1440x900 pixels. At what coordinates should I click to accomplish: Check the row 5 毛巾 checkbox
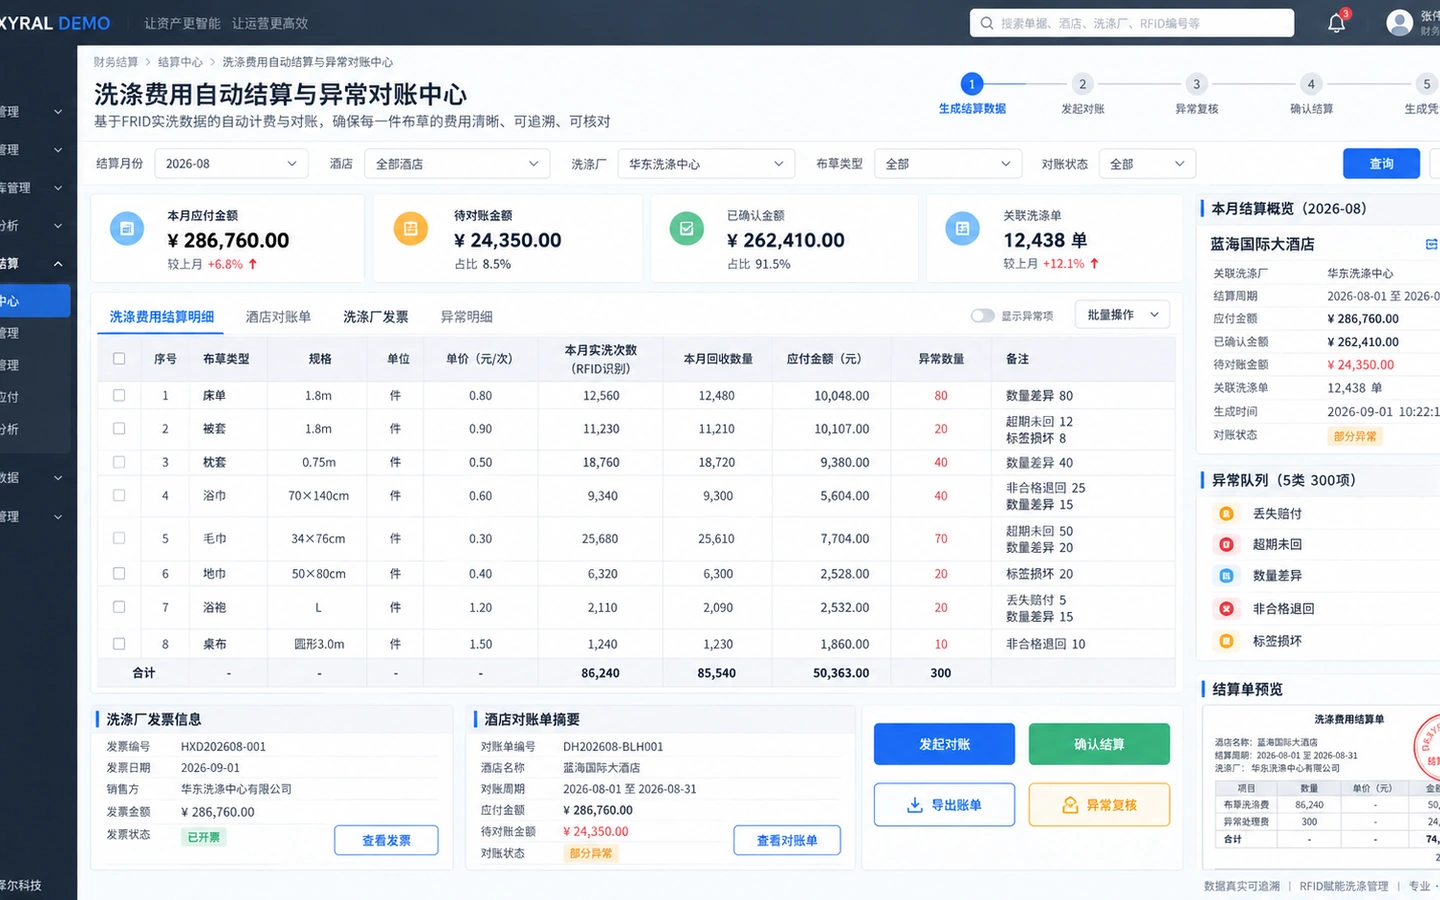click(119, 538)
